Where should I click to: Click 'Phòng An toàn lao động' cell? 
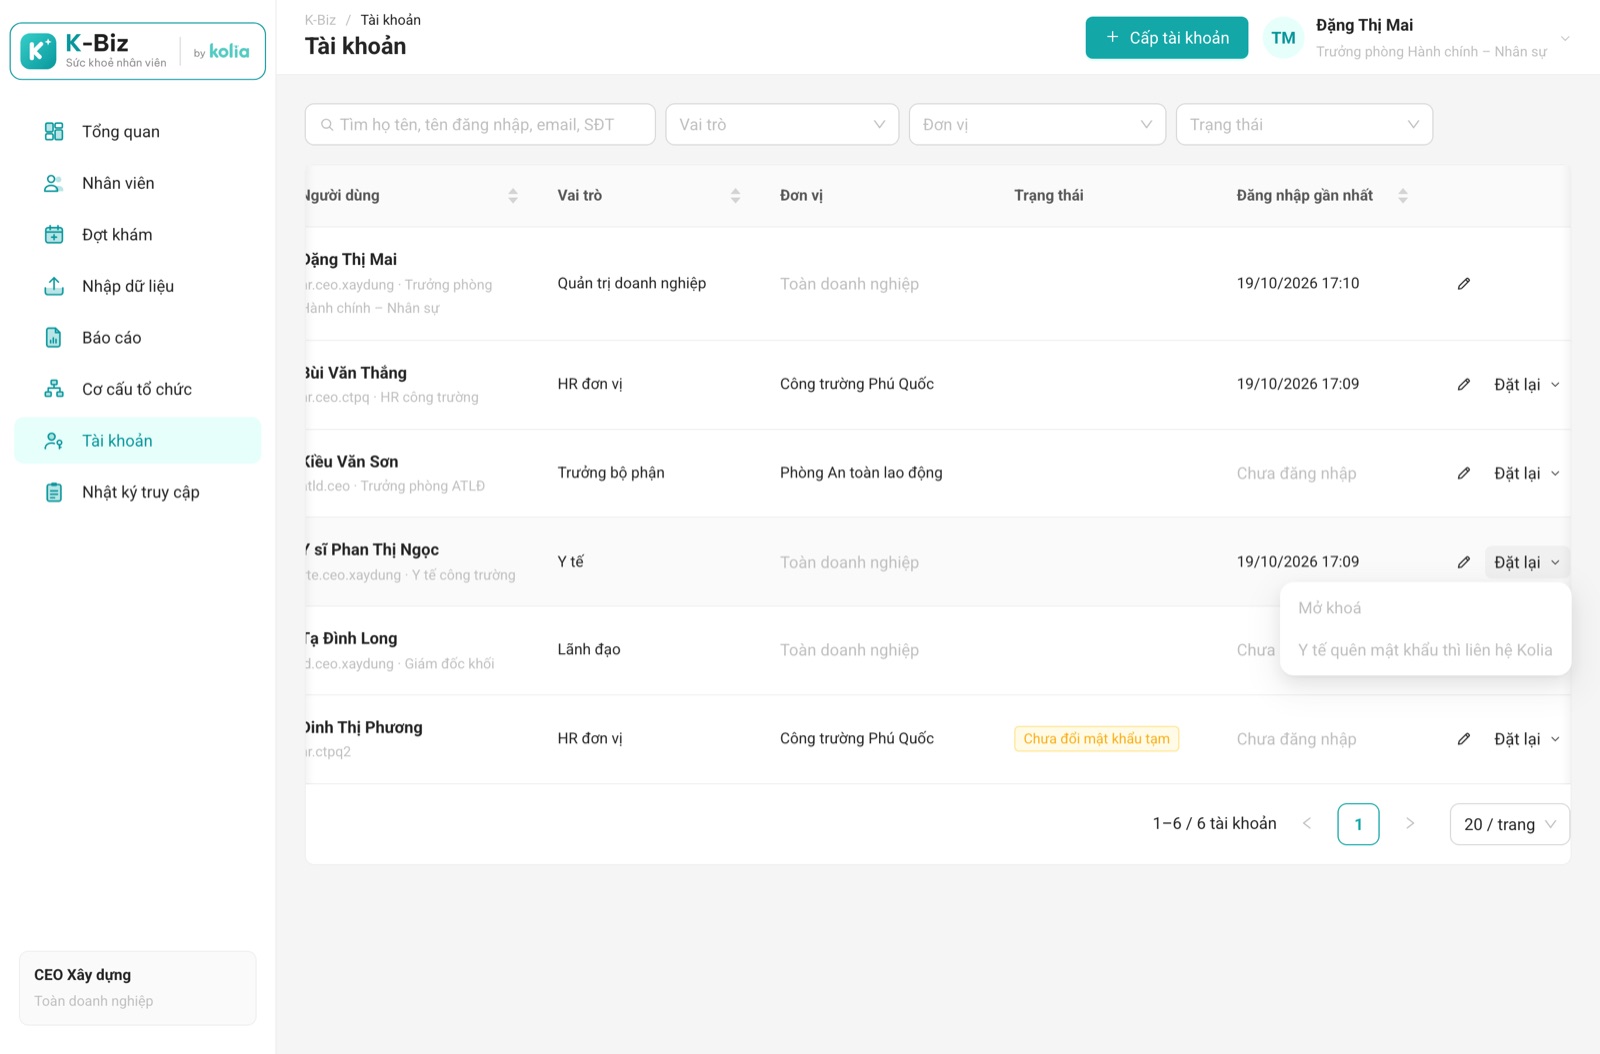(861, 473)
